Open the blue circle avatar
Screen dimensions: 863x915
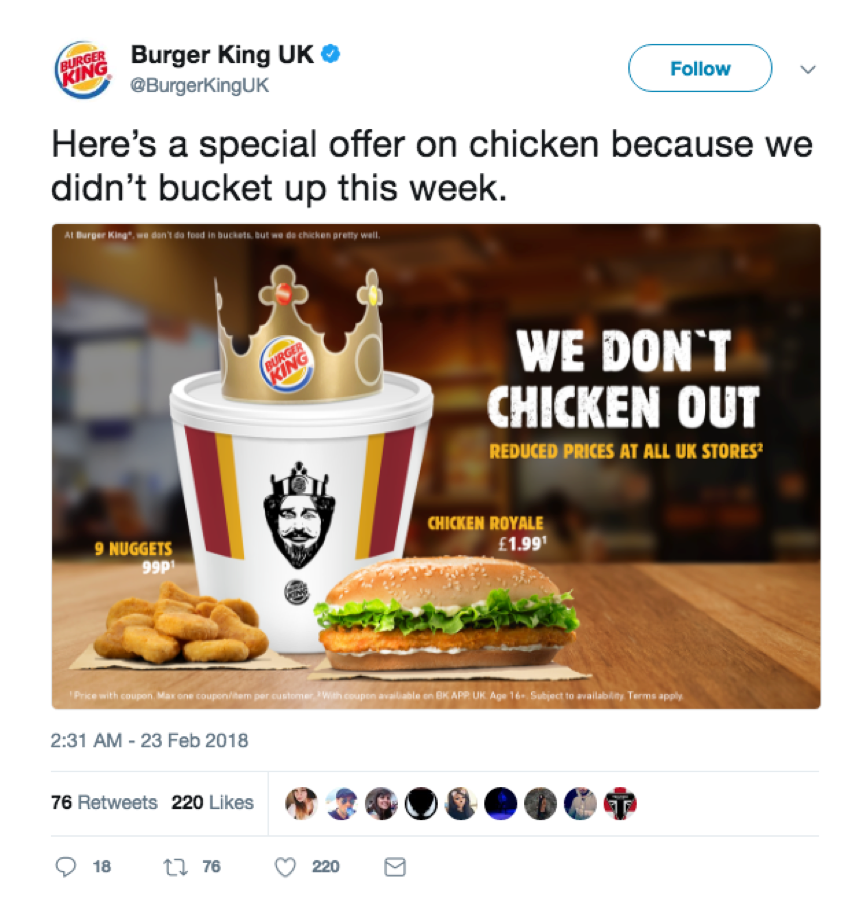coord(500,804)
